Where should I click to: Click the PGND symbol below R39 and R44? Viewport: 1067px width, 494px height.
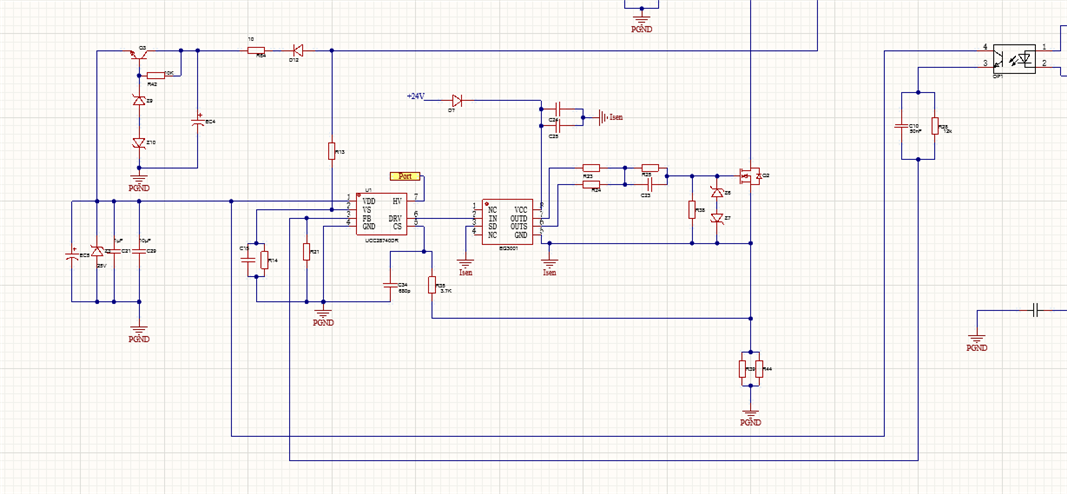[751, 417]
